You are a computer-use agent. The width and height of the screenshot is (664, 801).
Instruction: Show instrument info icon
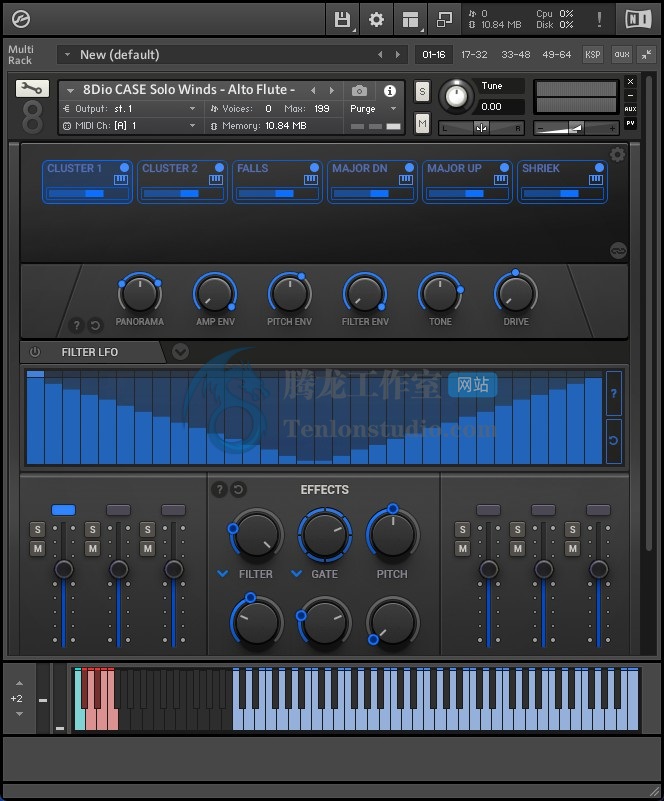[x=390, y=91]
